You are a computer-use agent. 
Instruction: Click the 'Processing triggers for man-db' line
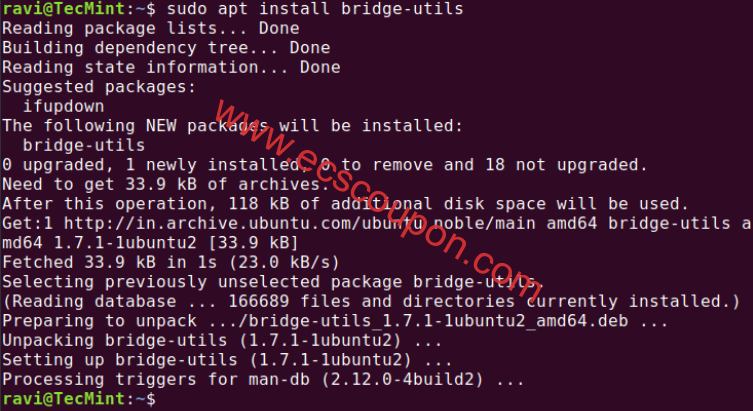tap(263, 379)
